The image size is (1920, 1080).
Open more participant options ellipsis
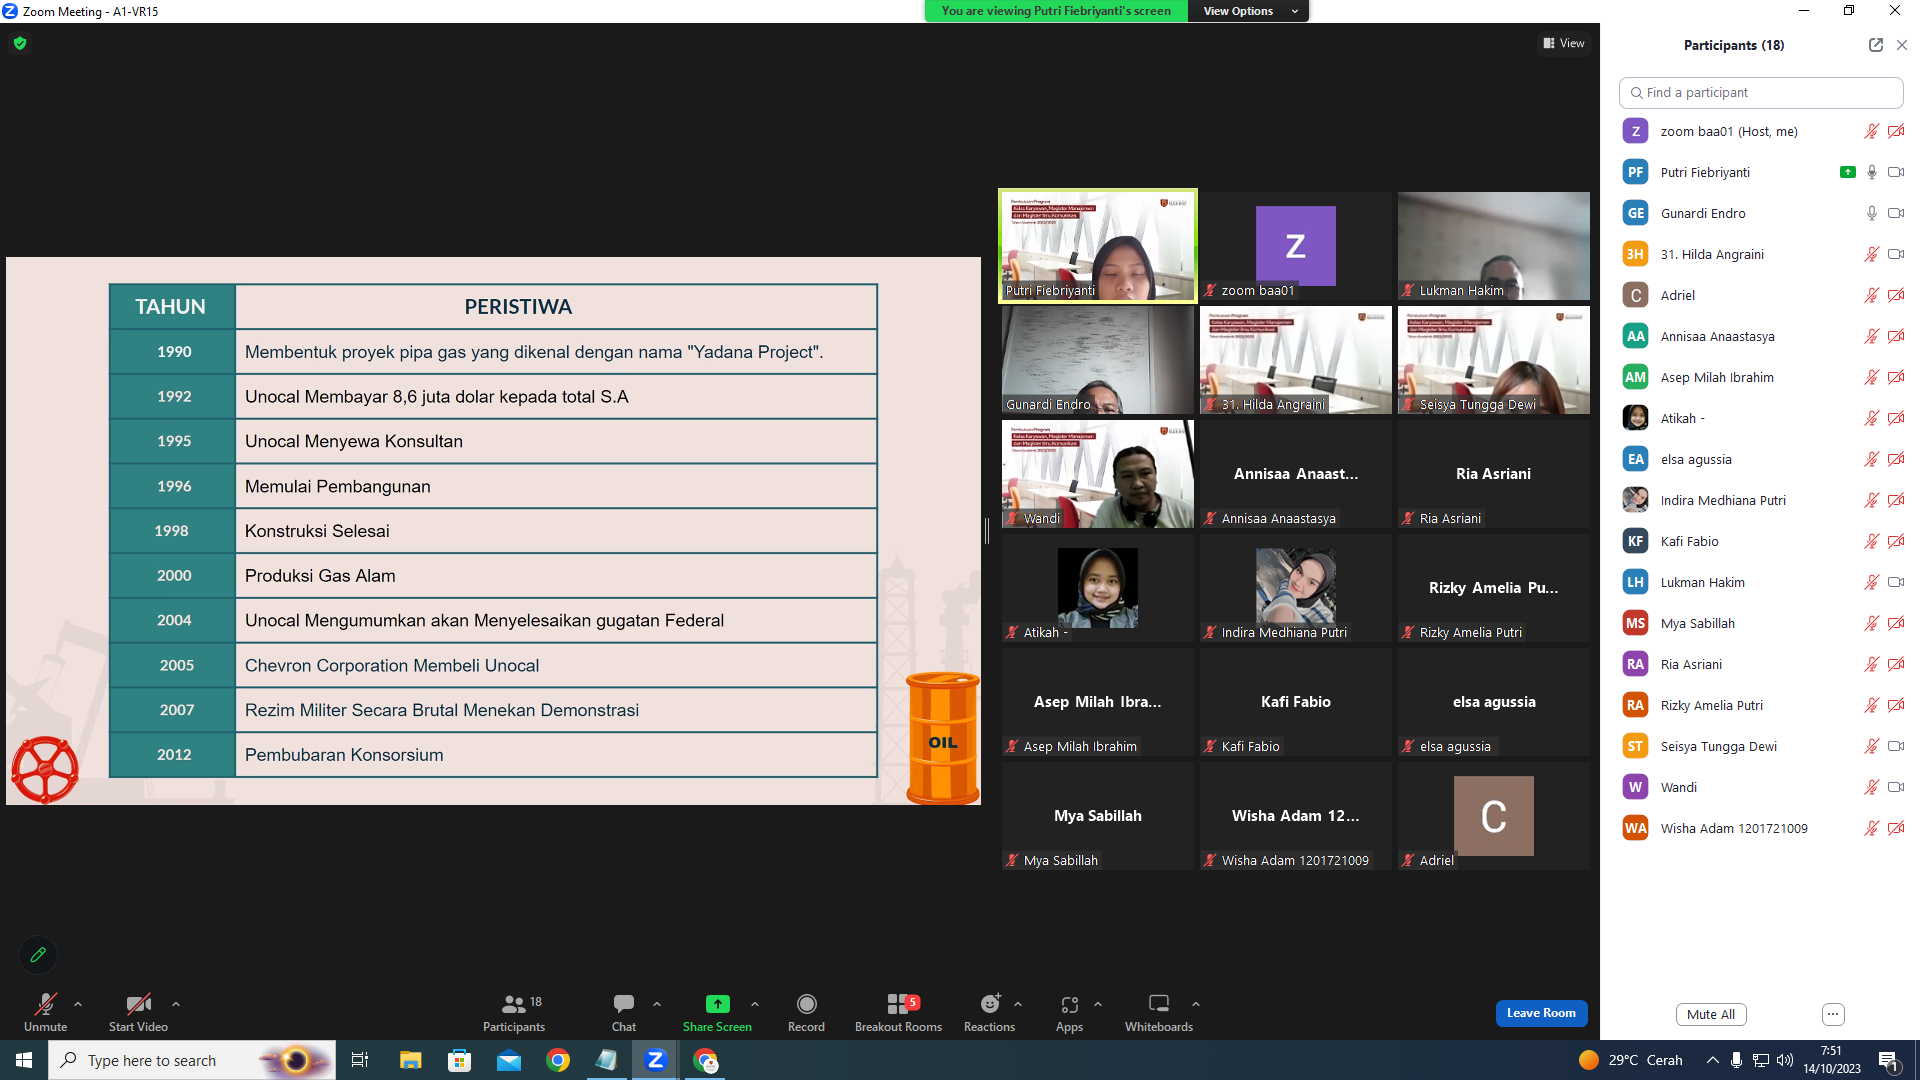click(1833, 1014)
